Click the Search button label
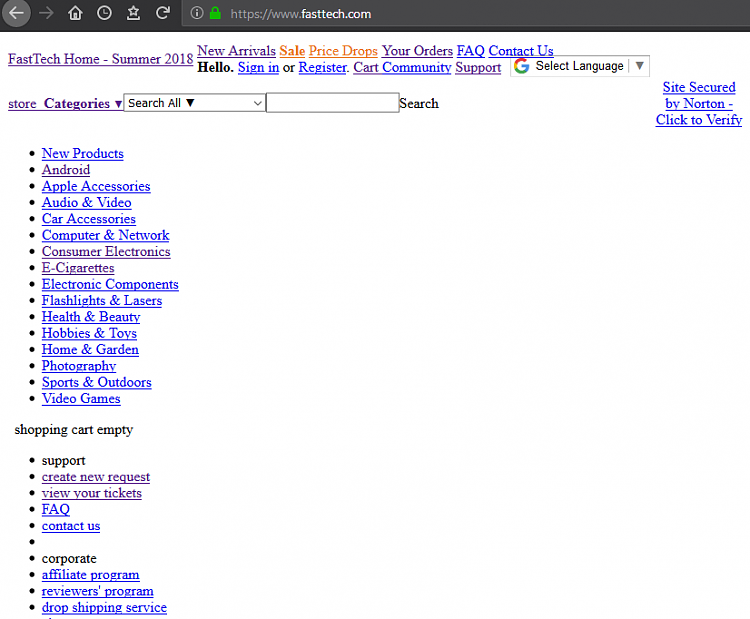 (x=419, y=103)
